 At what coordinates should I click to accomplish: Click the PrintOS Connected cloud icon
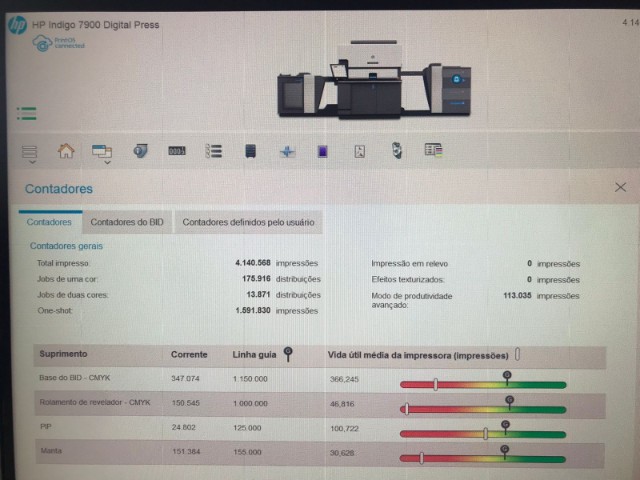[x=42, y=43]
